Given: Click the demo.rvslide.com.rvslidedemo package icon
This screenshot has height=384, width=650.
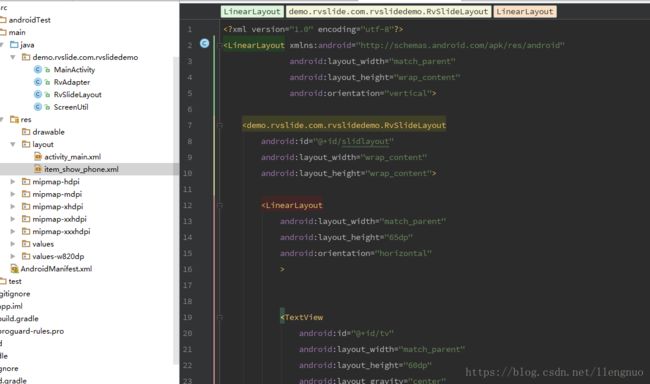Looking at the screenshot, I should [x=26, y=57].
